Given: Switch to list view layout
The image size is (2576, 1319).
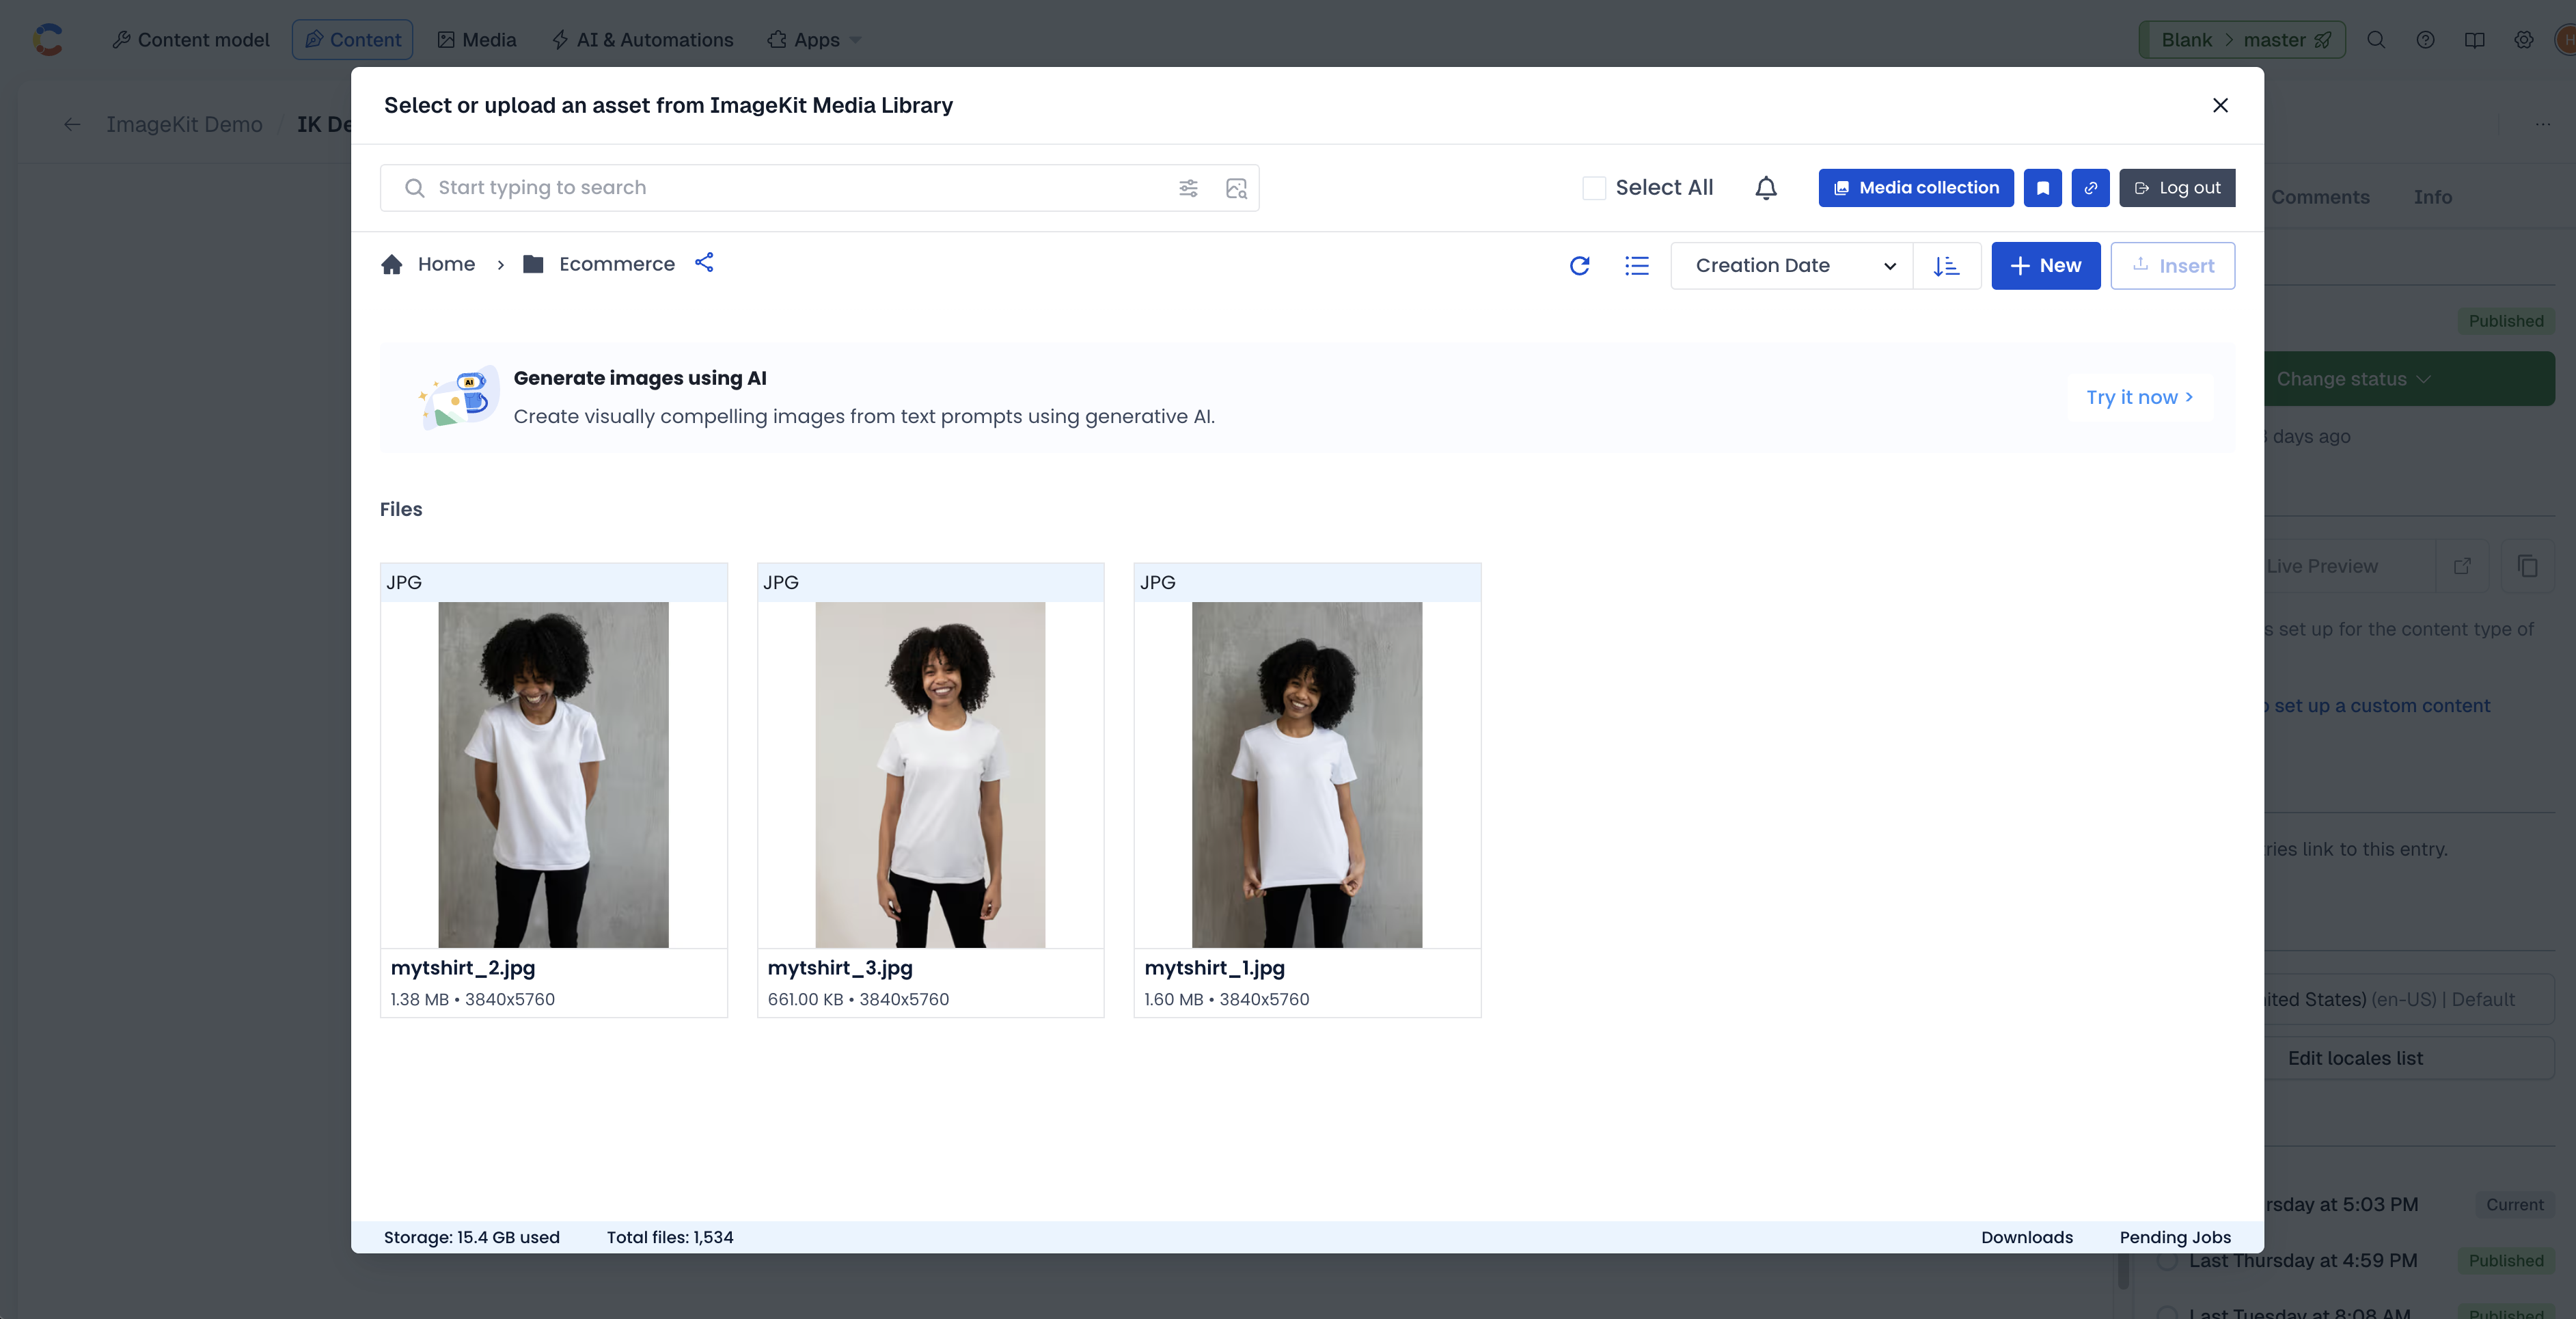Looking at the screenshot, I should [1637, 266].
